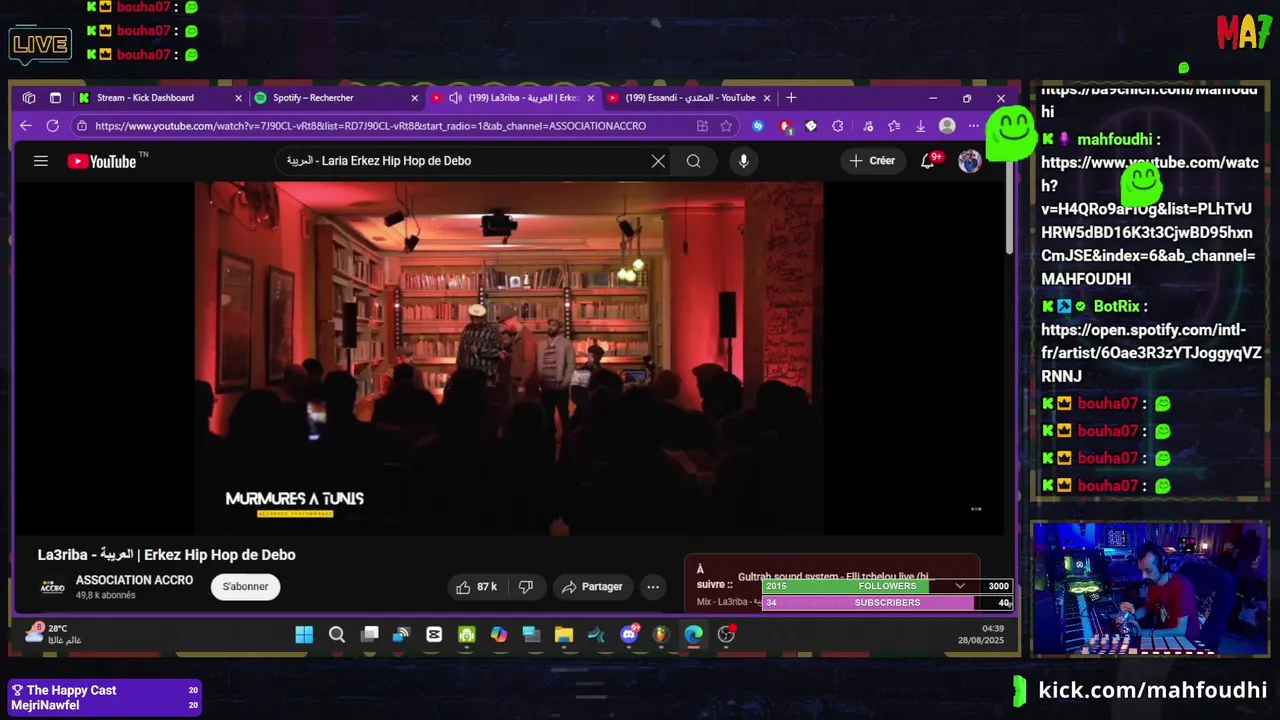Screen dimensions: 1280x720
Task: Open the YouTube guide hamburger menu
Action: point(41,161)
